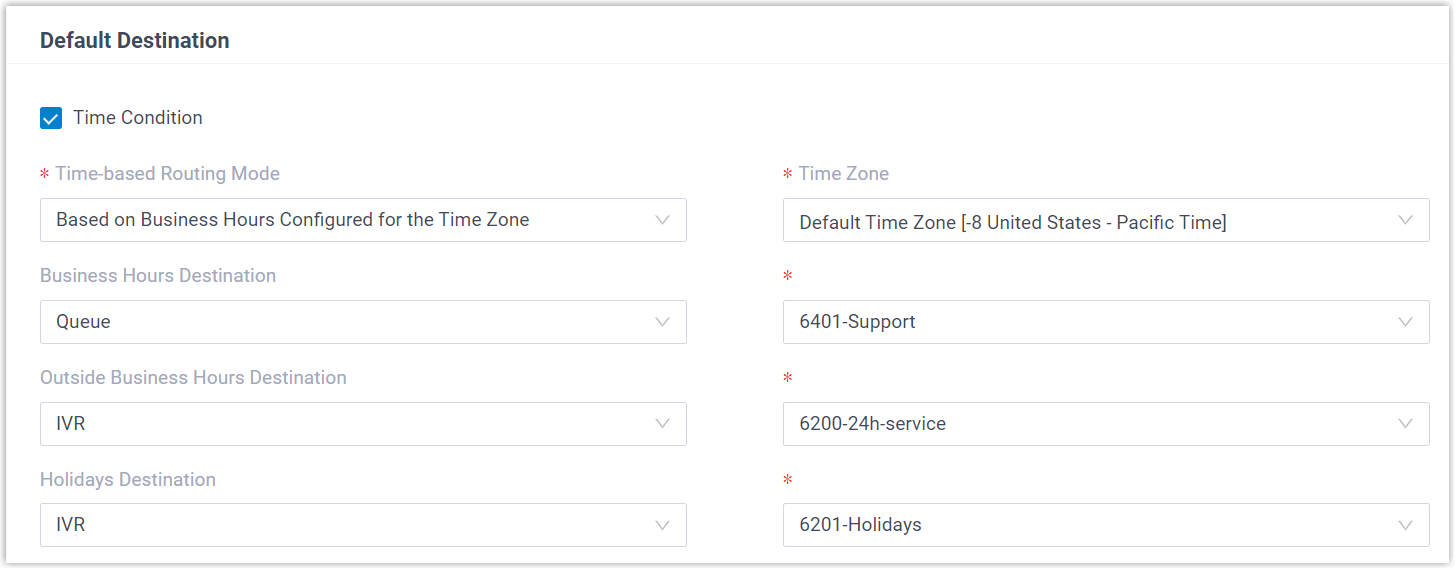Image resolution: width=1455 pixels, height=569 pixels.
Task: Click the chevron arrow in the Time-based Routing Mode field
Action: click(662, 220)
